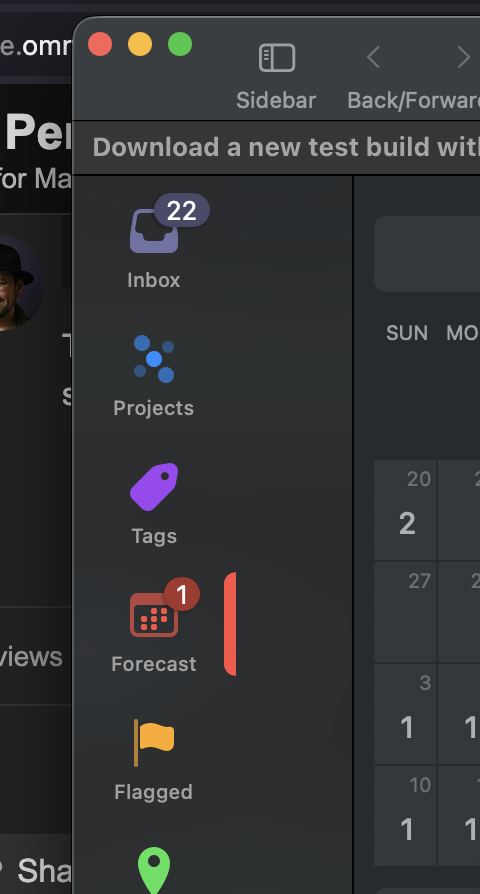Open the Forecast calendar perspective
480x894 pixels.
[154, 627]
